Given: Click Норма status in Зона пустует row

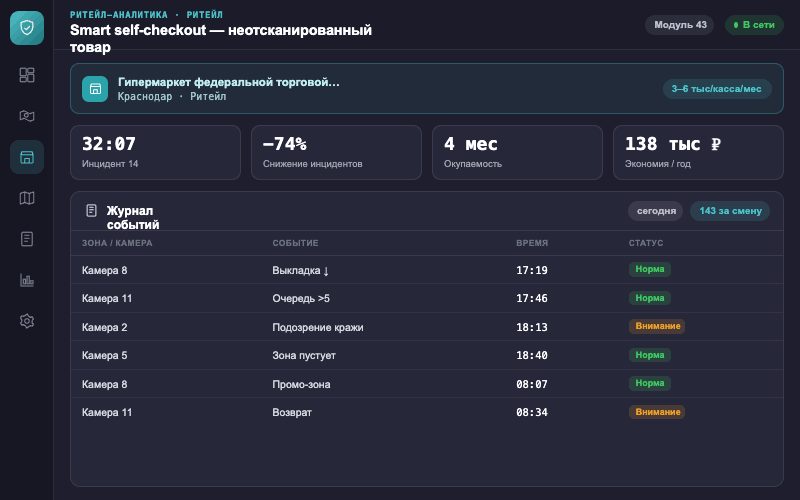Looking at the screenshot, I should pyautogui.click(x=649, y=355).
